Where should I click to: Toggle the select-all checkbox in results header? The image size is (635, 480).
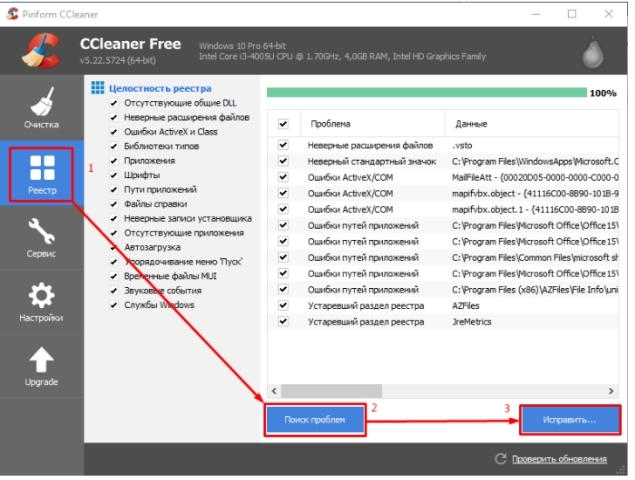[283, 124]
